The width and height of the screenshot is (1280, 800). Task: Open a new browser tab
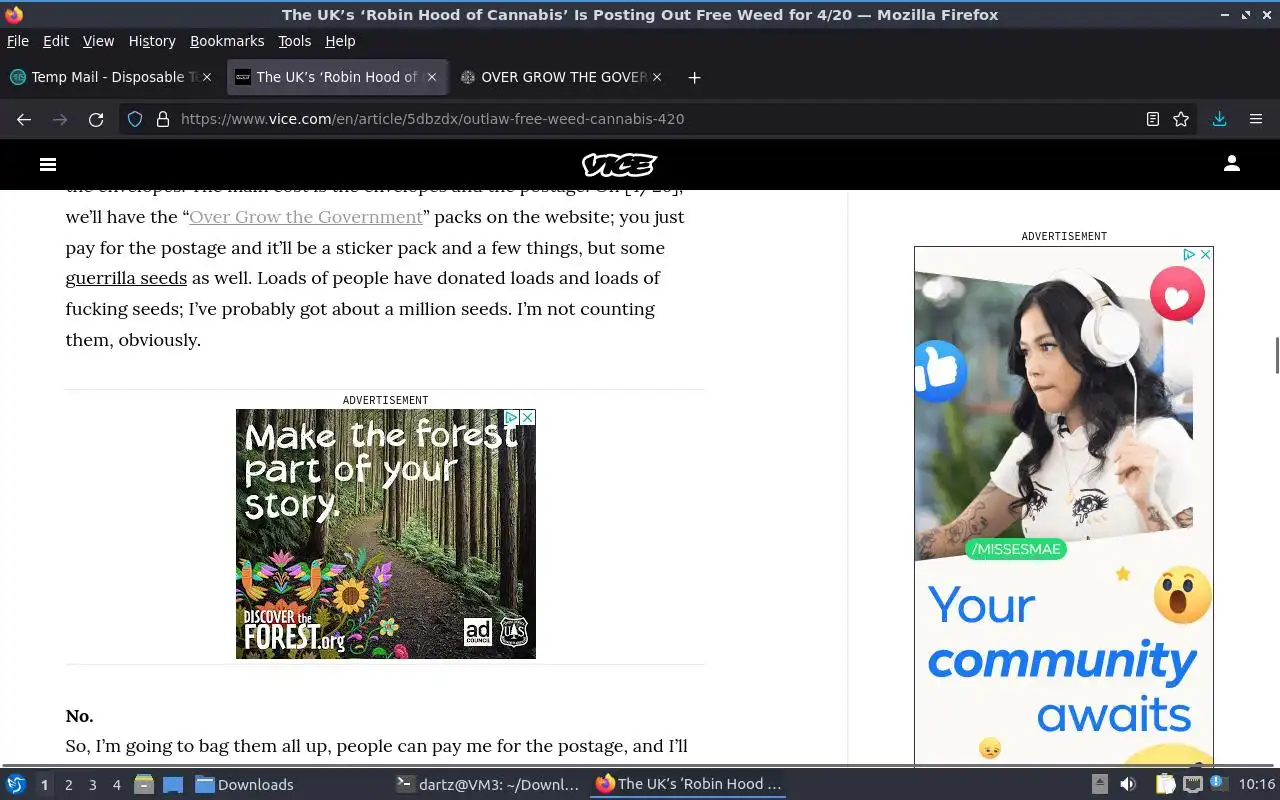click(694, 77)
